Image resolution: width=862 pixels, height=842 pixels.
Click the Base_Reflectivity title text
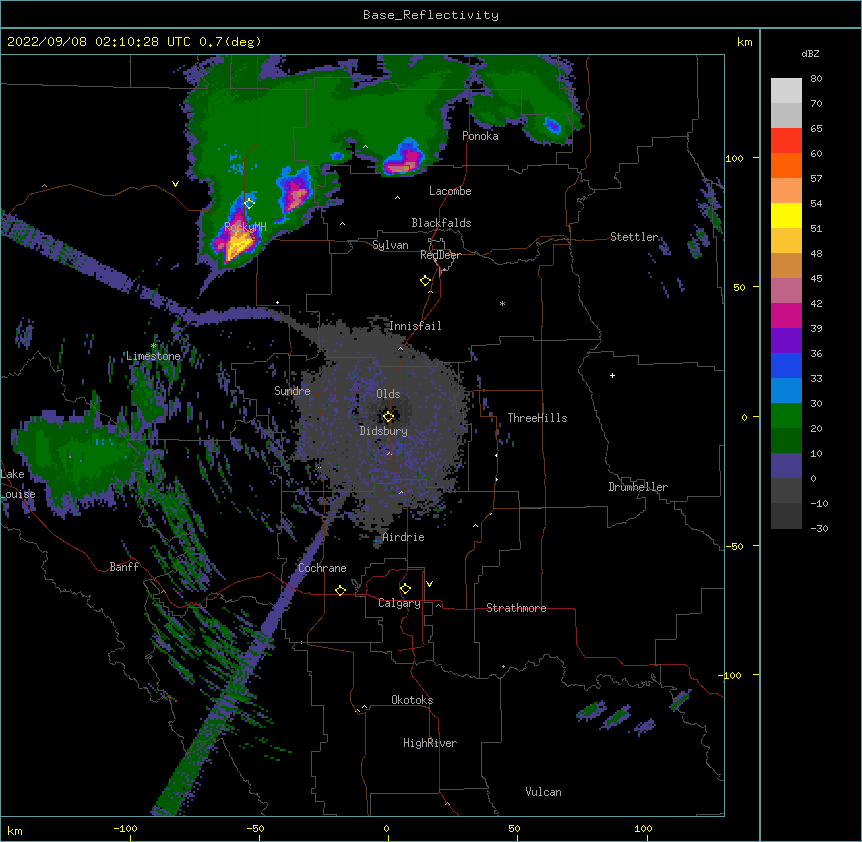431,15
